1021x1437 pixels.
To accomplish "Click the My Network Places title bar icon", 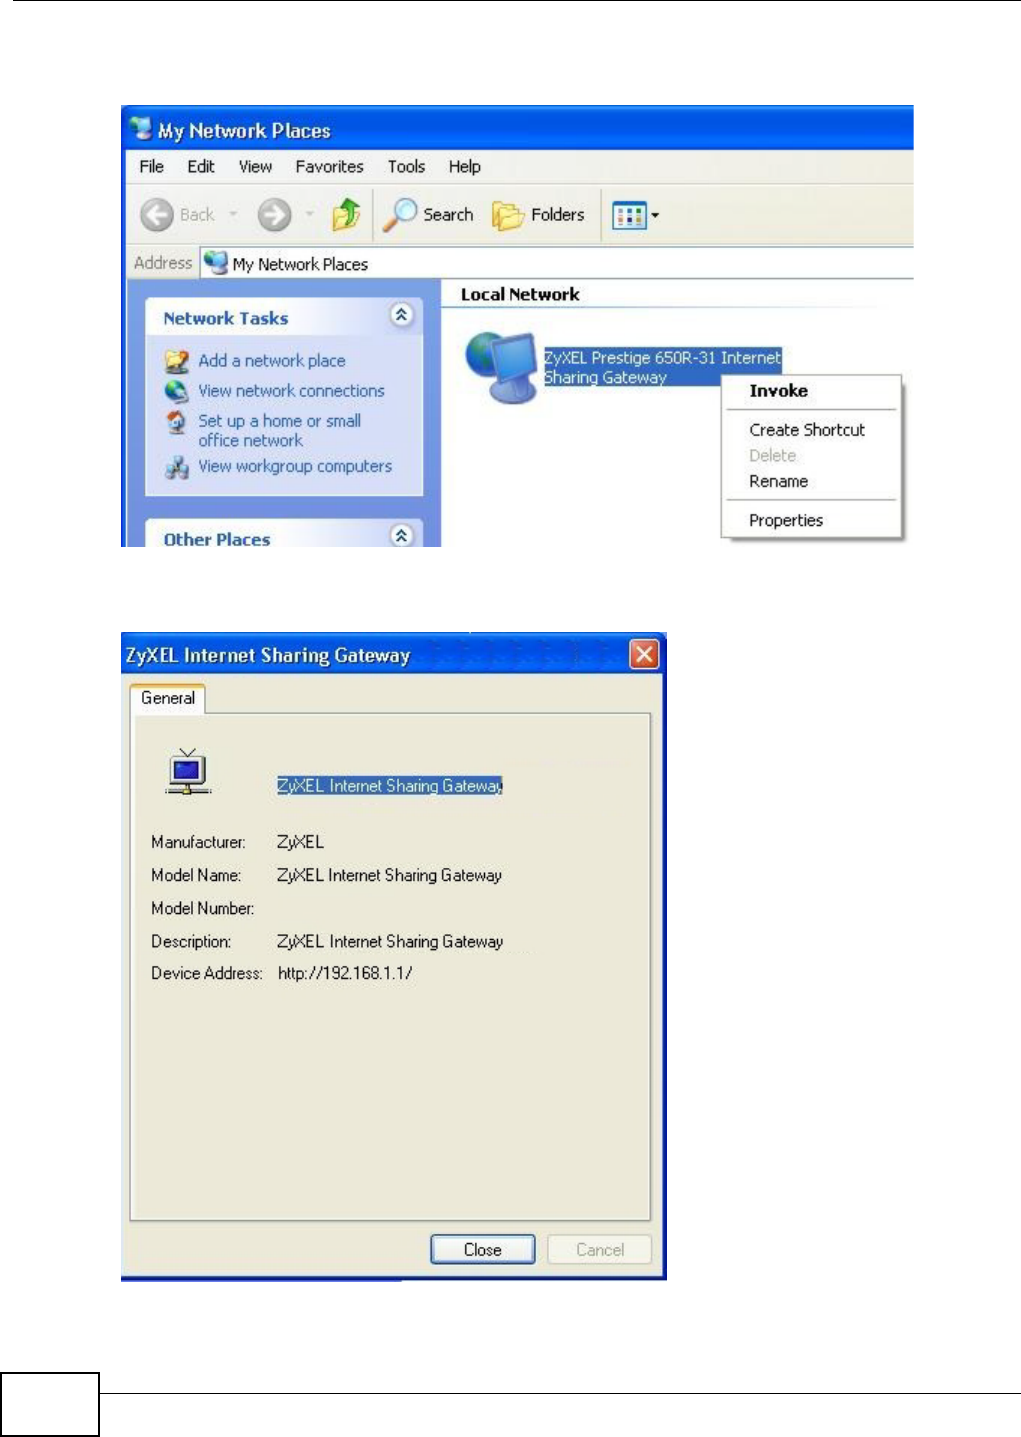I will coord(141,128).
